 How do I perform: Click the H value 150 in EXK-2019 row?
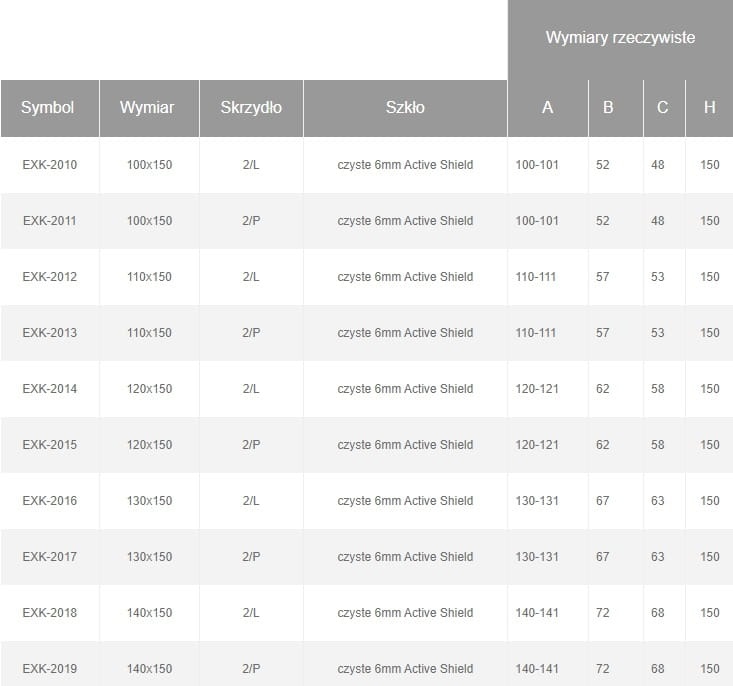[710, 669]
